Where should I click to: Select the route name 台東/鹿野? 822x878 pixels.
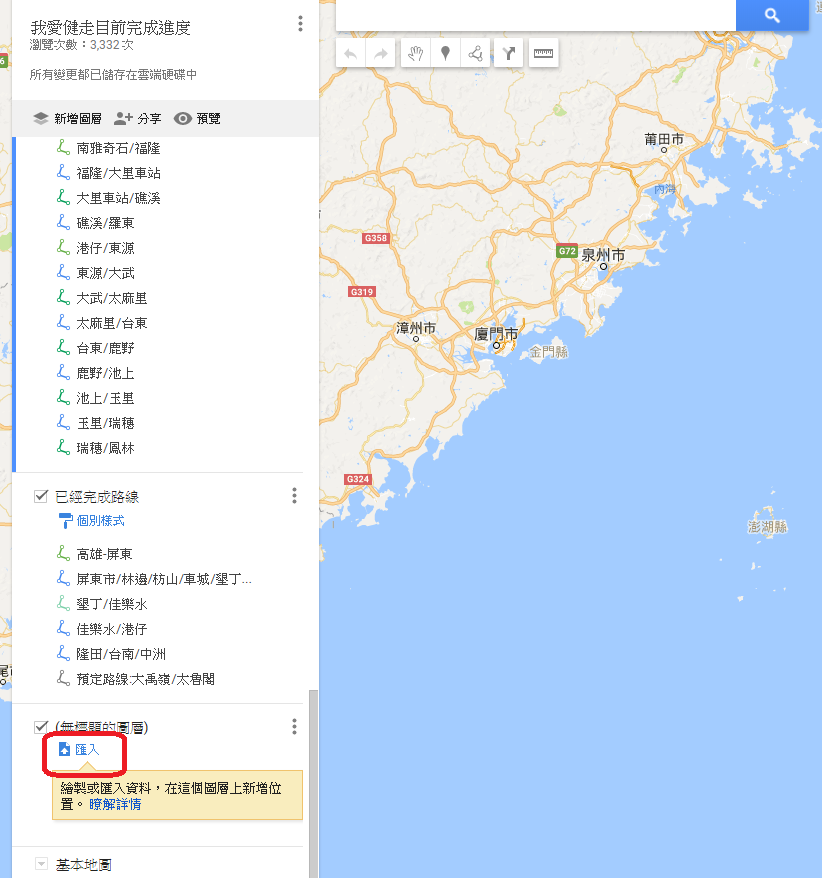click(105, 348)
